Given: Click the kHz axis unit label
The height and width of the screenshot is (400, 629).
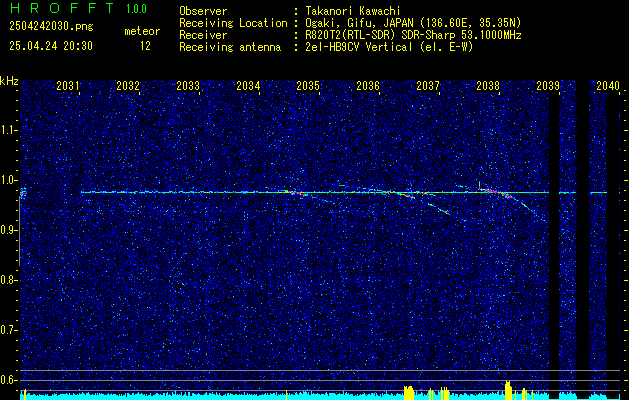Looking at the screenshot, I should 9,81.
